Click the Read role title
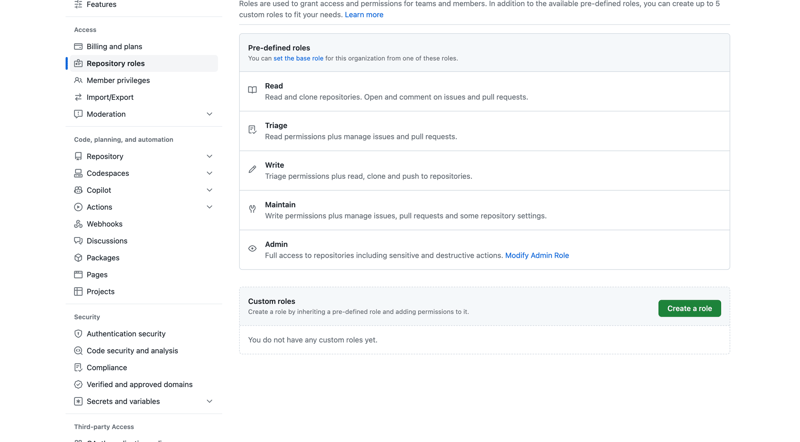The width and height of the screenshot is (800, 442). click(274, 86)
